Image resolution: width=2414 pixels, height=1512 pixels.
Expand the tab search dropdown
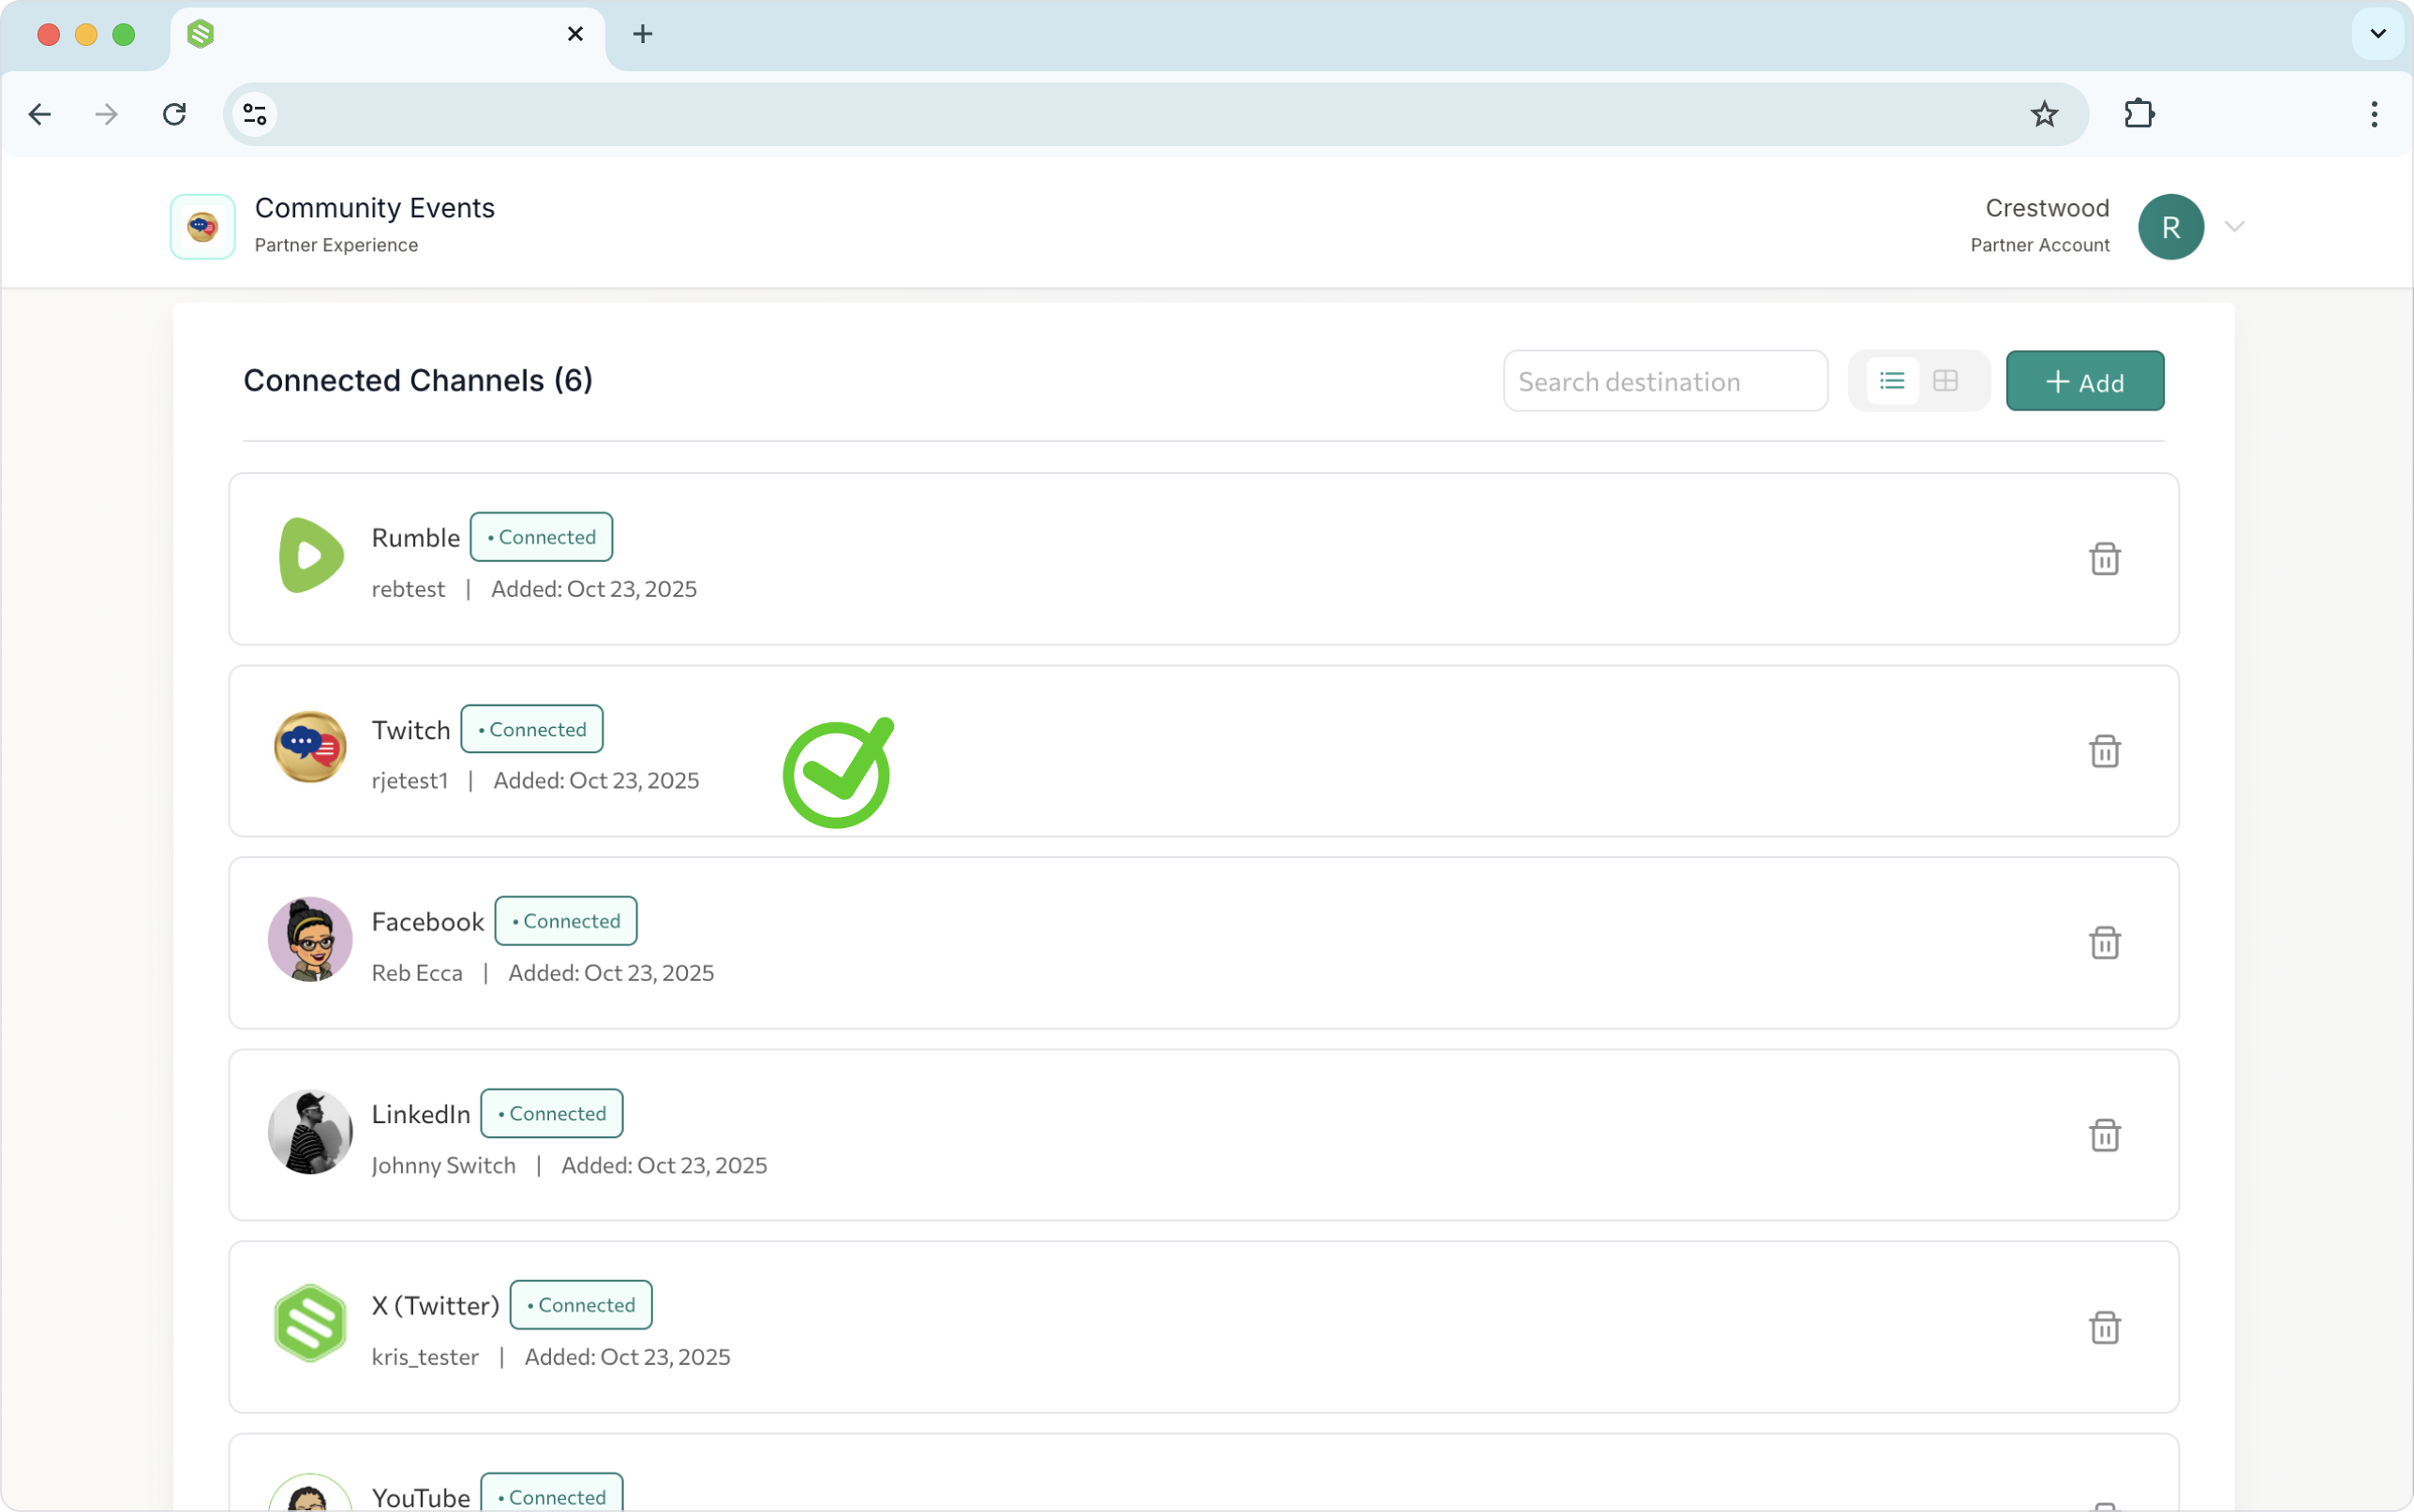pyautogui.click(x=2378, y=34)
